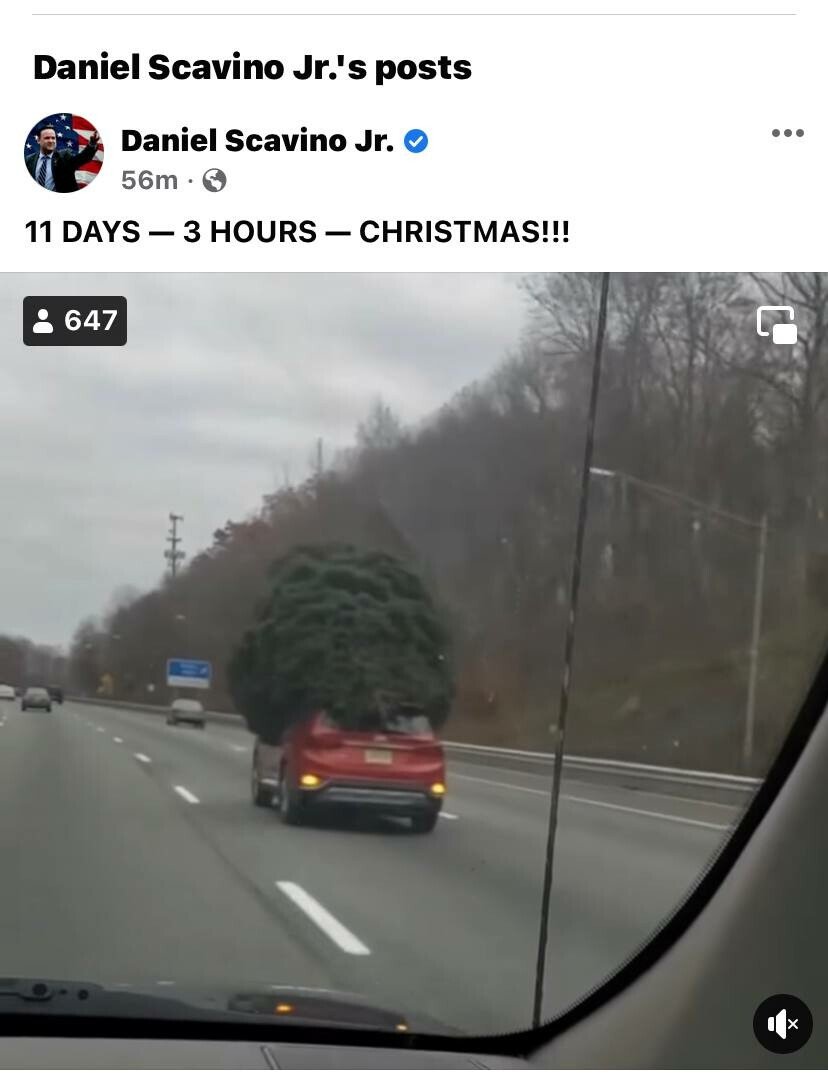Screen dimensions: 828x1090
Task: Click the "11 DAYS — 3 HOURS — CHRISTMAS!!!" caption
Action: (298, 231)
